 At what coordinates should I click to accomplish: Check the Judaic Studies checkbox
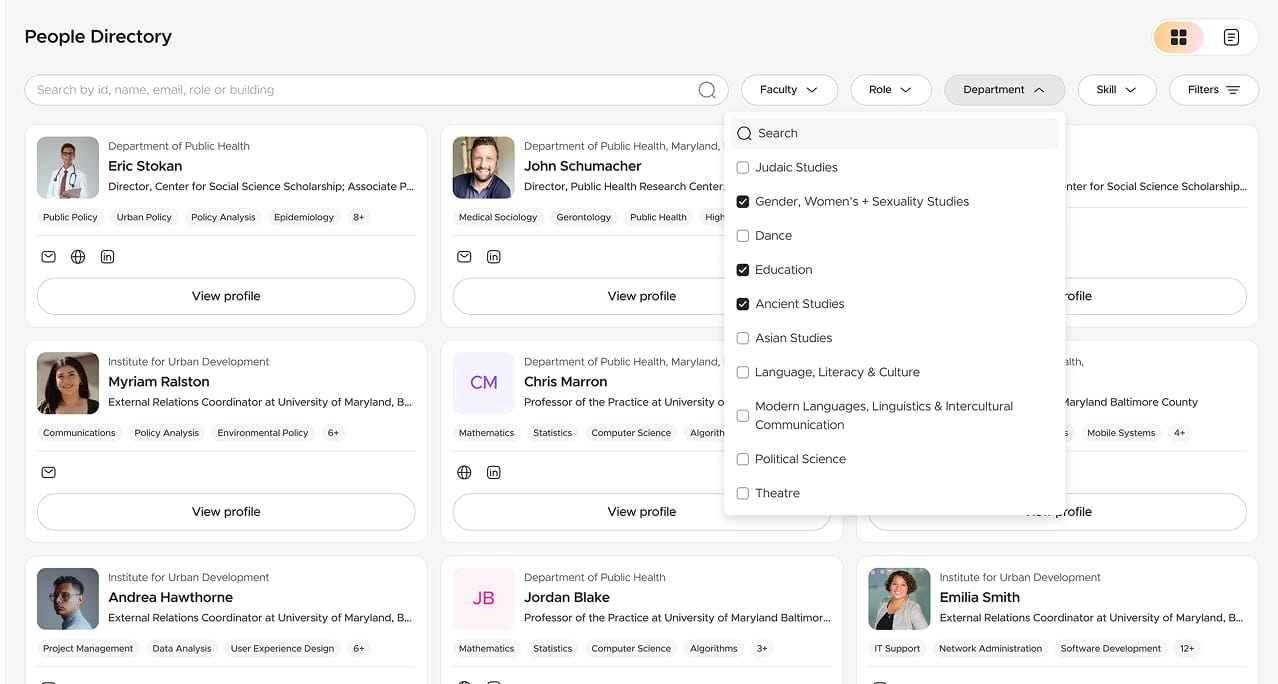point(743,168)
